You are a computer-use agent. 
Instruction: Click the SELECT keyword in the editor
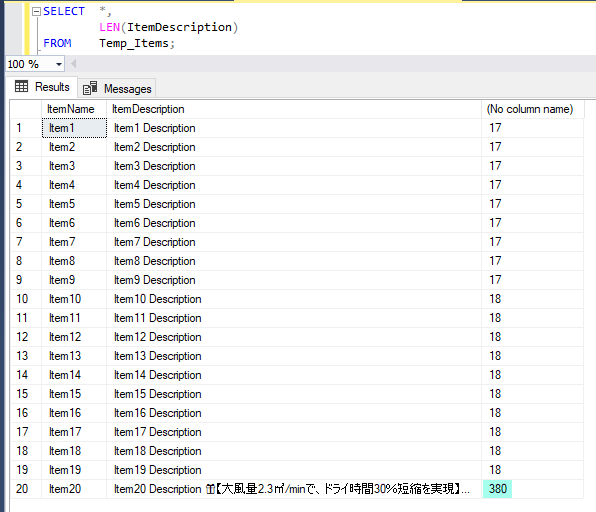coord(64,11)
